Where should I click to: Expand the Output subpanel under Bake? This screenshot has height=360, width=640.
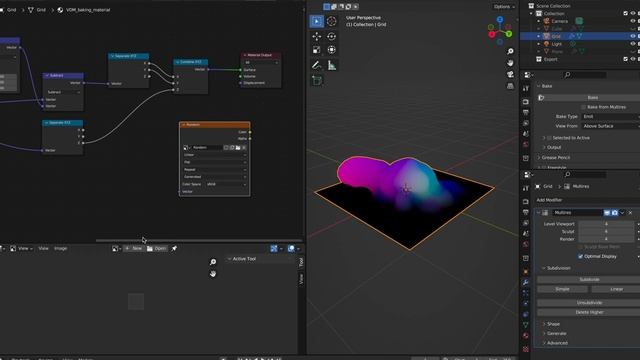[553, 147]
